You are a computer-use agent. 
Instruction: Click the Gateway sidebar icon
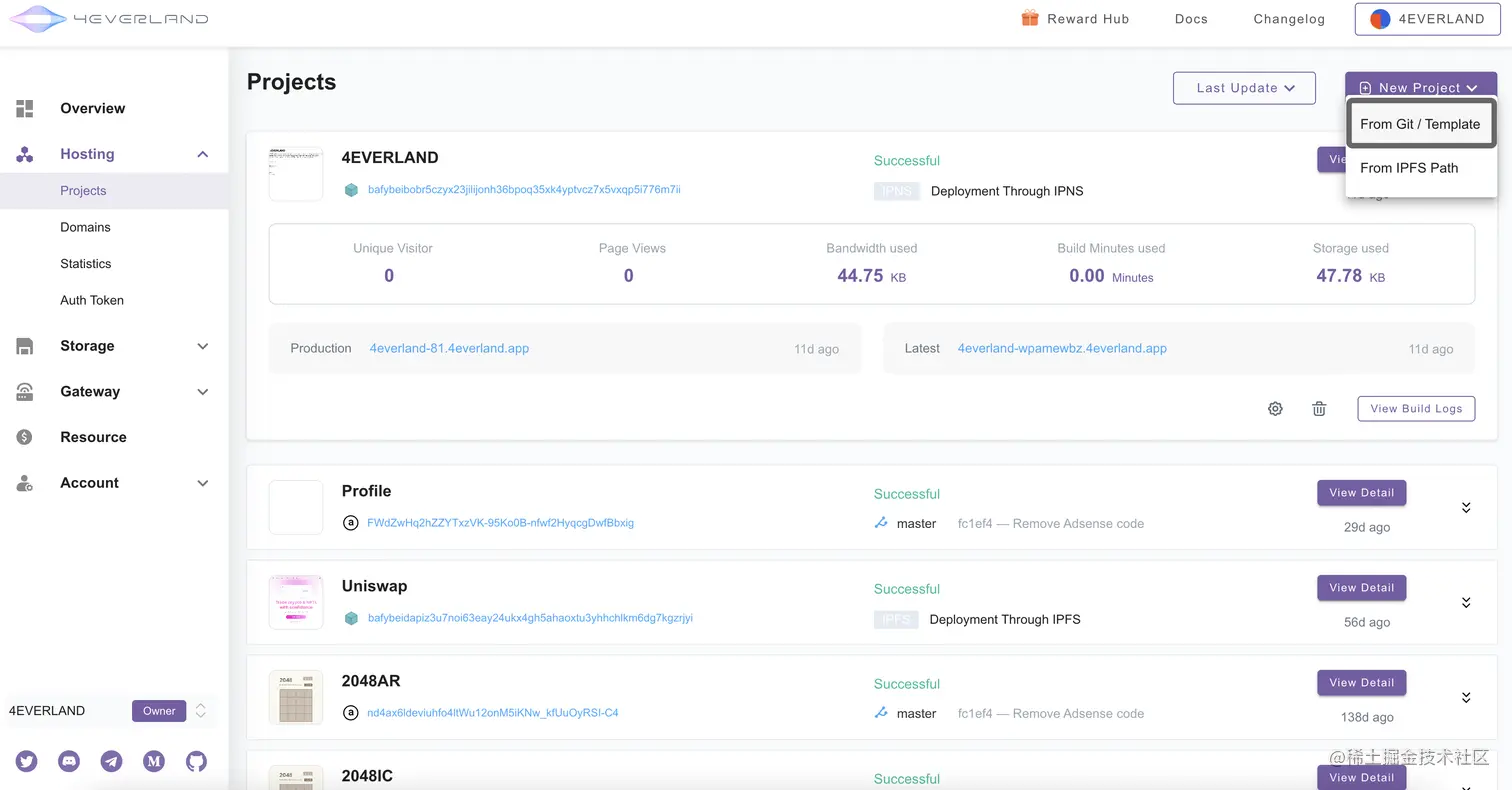pyautogui.click(x=25, y=392)
